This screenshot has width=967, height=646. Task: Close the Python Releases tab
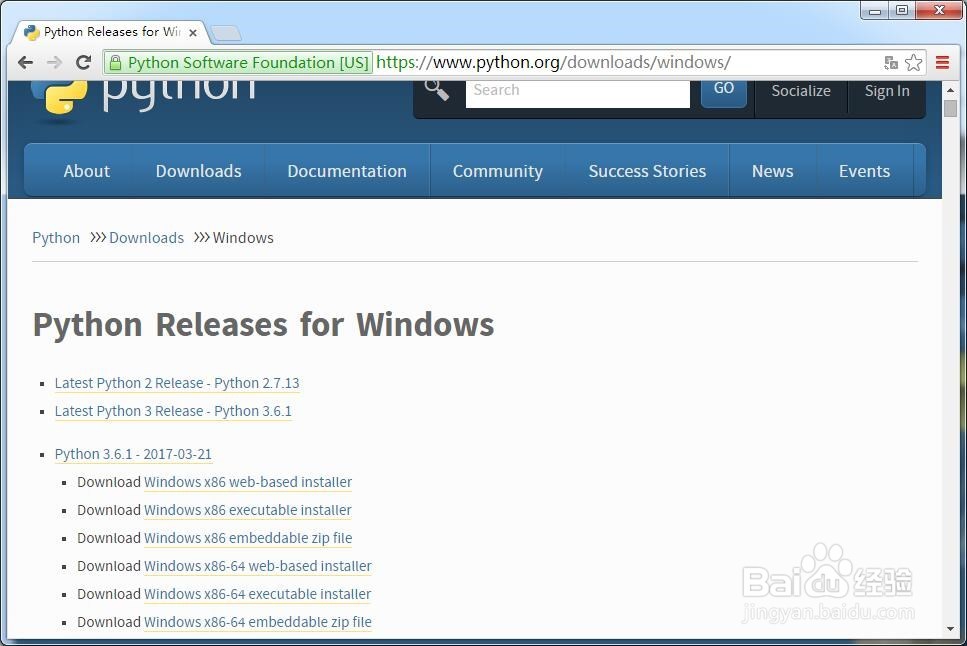click(x=193, y=33)
